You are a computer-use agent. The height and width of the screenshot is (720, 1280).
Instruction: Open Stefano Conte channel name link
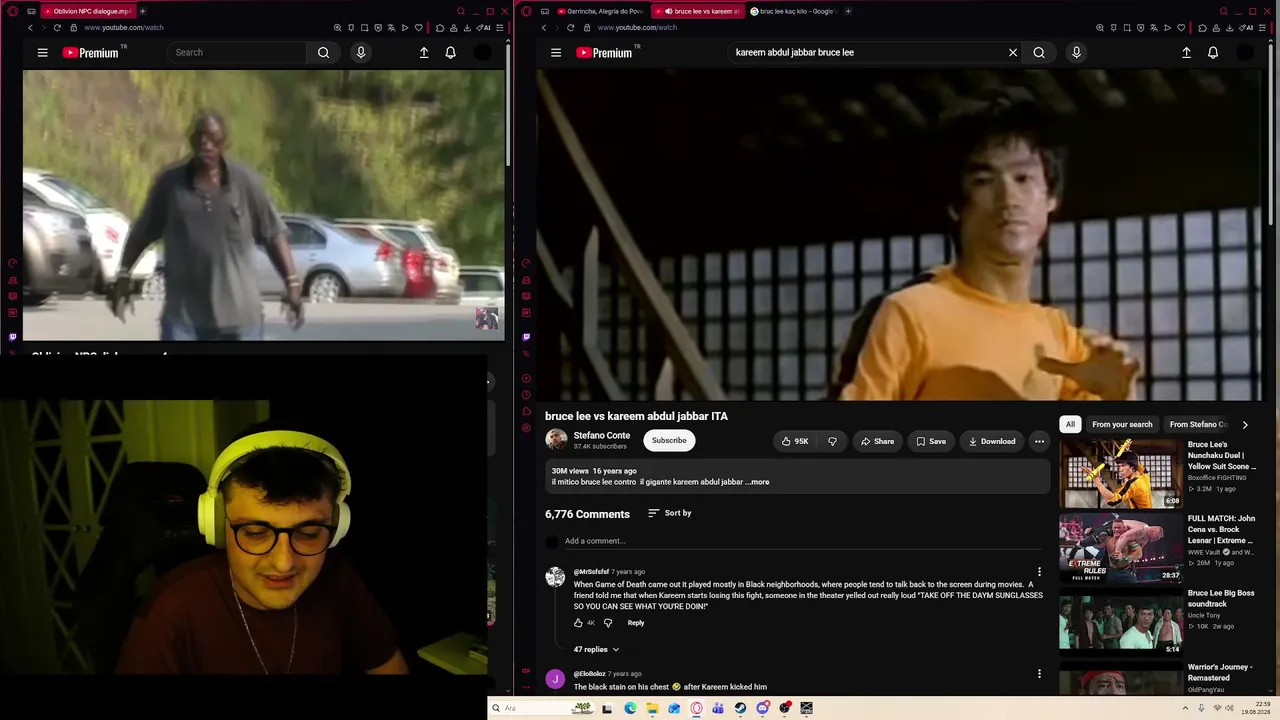[x=602, y=436]
